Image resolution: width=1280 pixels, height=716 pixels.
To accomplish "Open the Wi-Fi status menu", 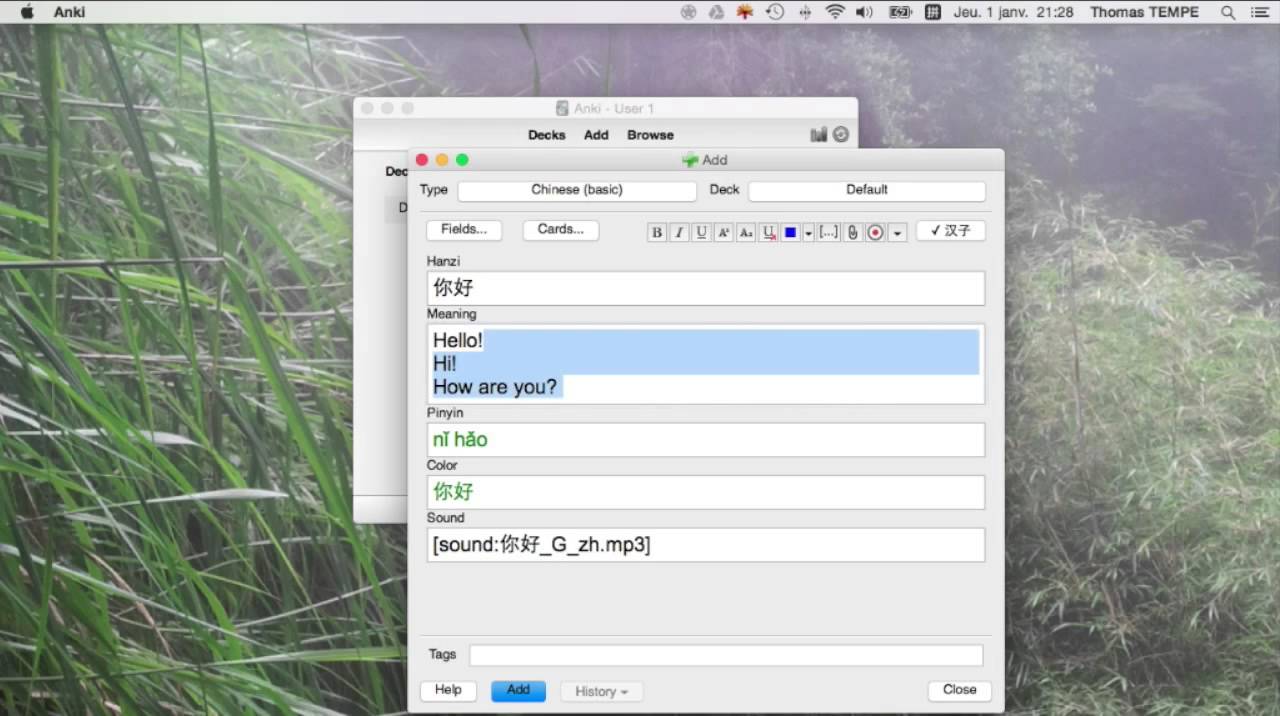I will click(x=835, y=12).
